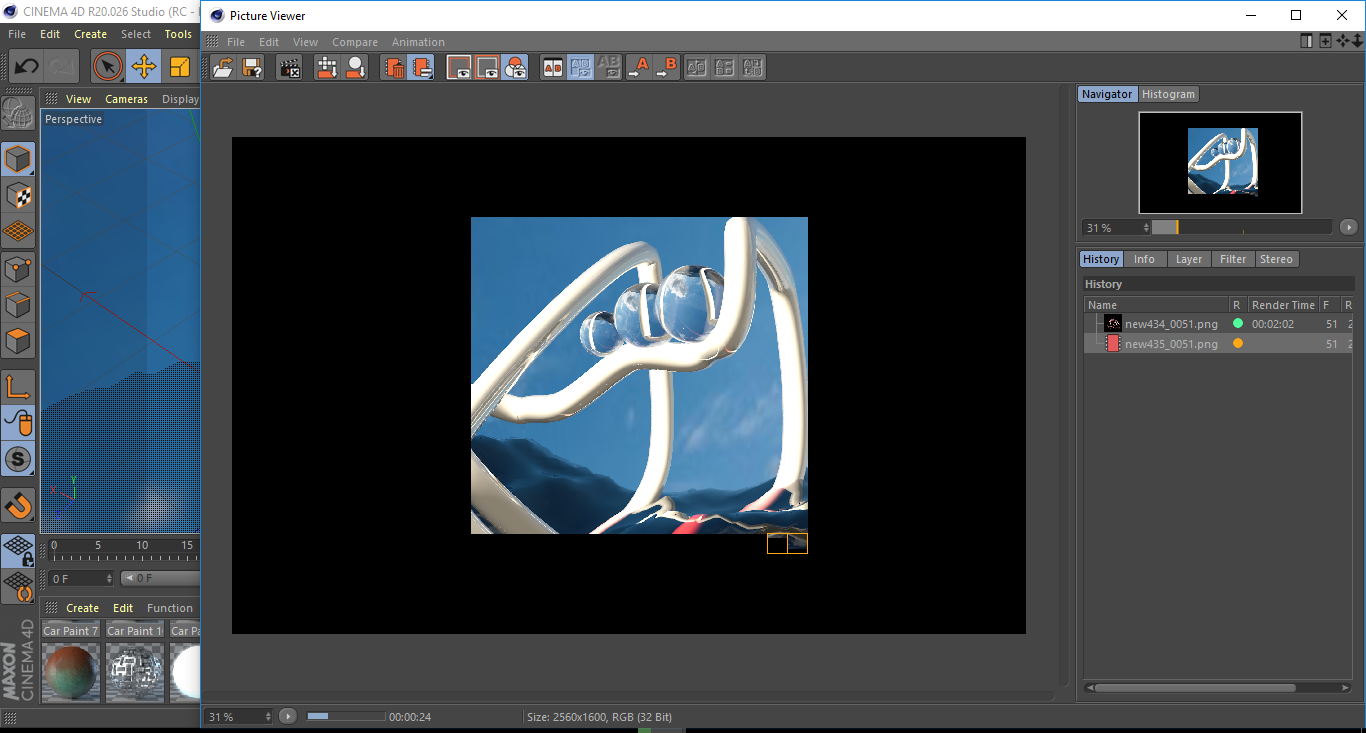Select Model mode cube in Cinema 4D
Image resolution: width=1366 pixels, height=733 pixels.
(x=18, y=159)
